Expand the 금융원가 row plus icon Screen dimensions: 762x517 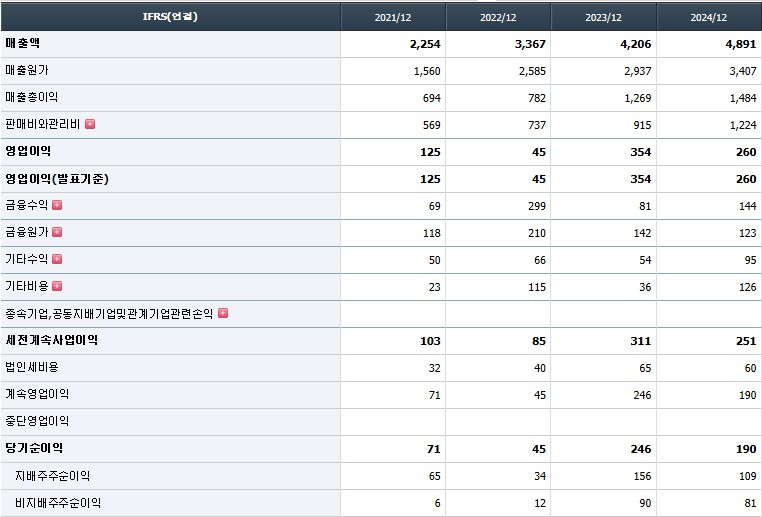click(x=57, y=232)
